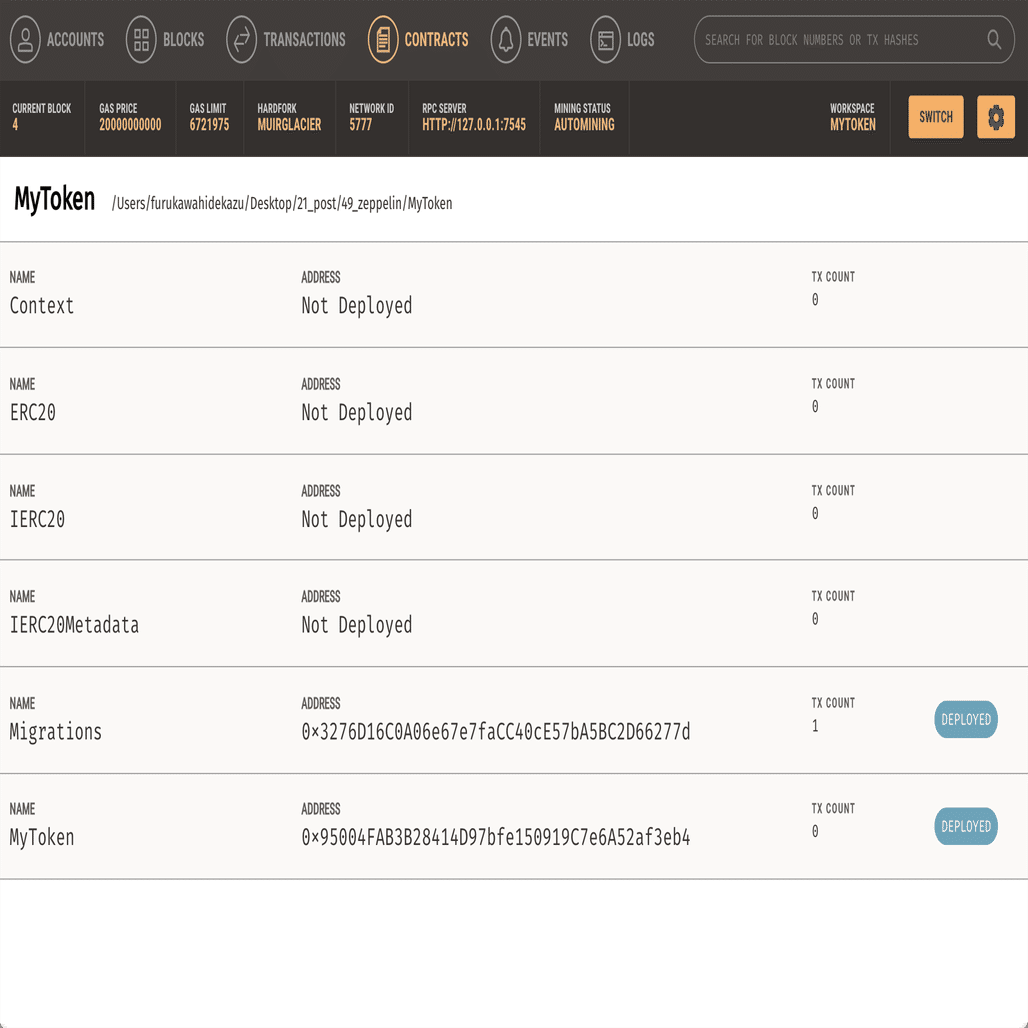Viewport: 1028px width, 1028px height.
Task: Click the Migrations TX count value 1
Action: point(815,726)
